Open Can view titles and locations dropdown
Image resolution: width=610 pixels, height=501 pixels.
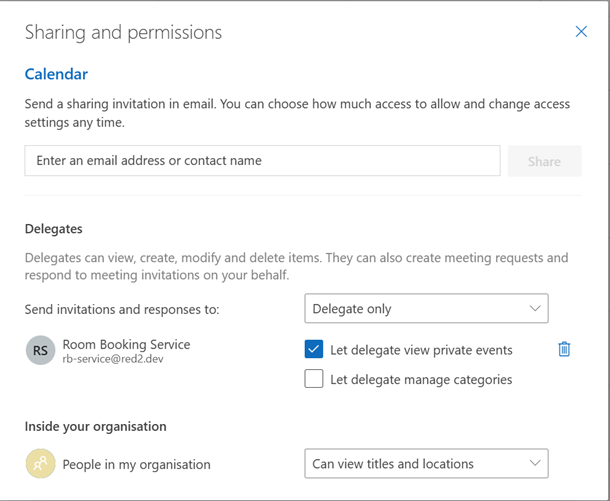coord(426,464)
